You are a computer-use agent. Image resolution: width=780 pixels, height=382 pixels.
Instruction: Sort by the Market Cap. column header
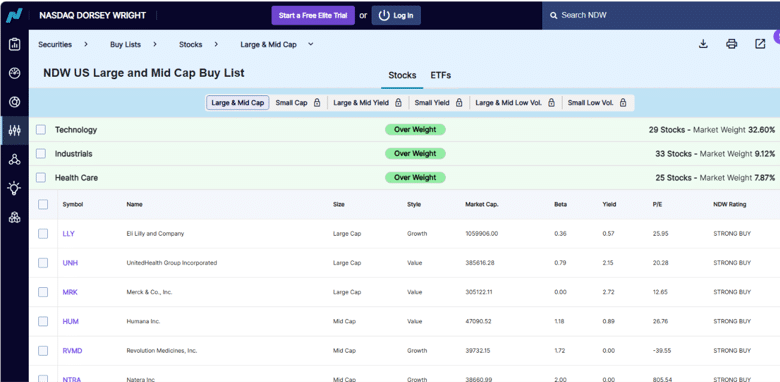482,204
